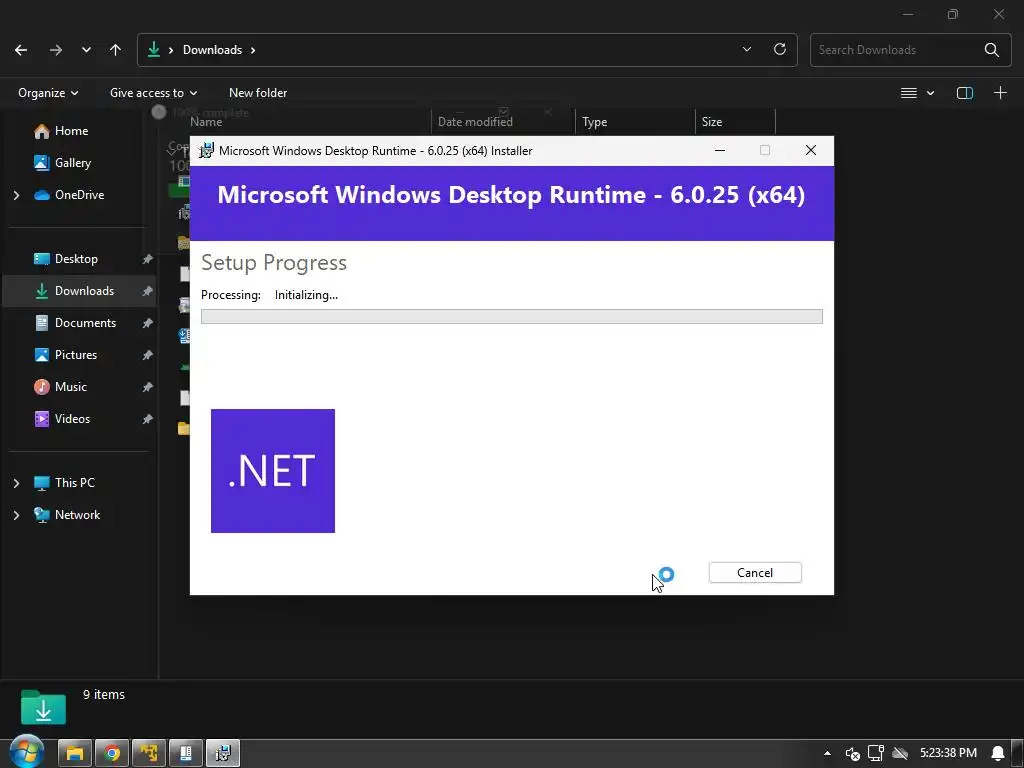Open the Start menu orb

[x=26, y=753]
